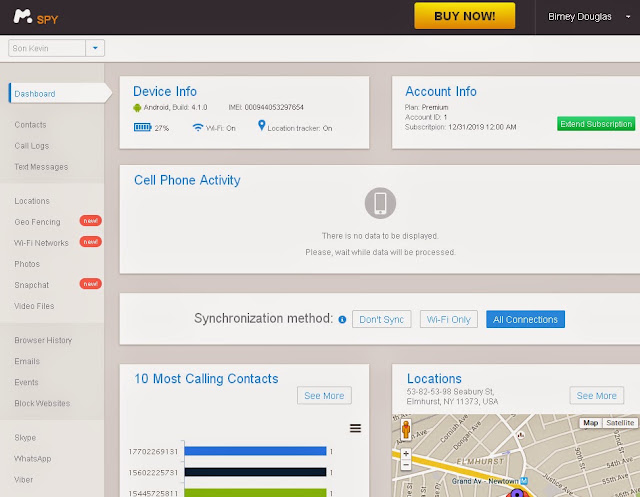Click the Device Info heading
The height and width of the screenshot is (497, 640).
(x=165, y=91)
